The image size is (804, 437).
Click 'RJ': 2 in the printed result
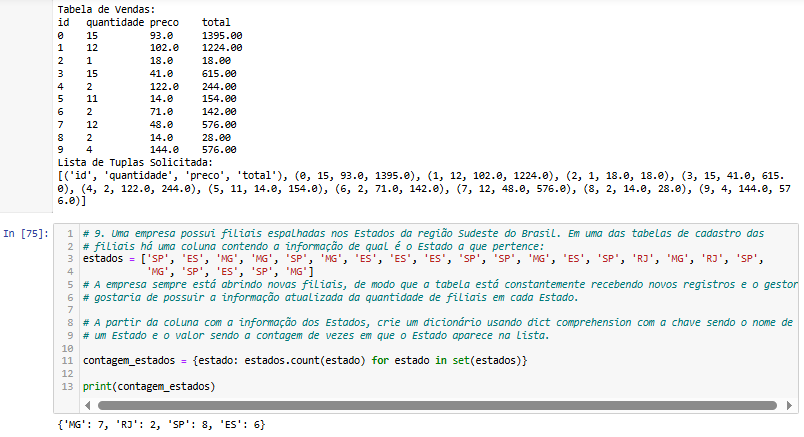(x=138, y=425)
